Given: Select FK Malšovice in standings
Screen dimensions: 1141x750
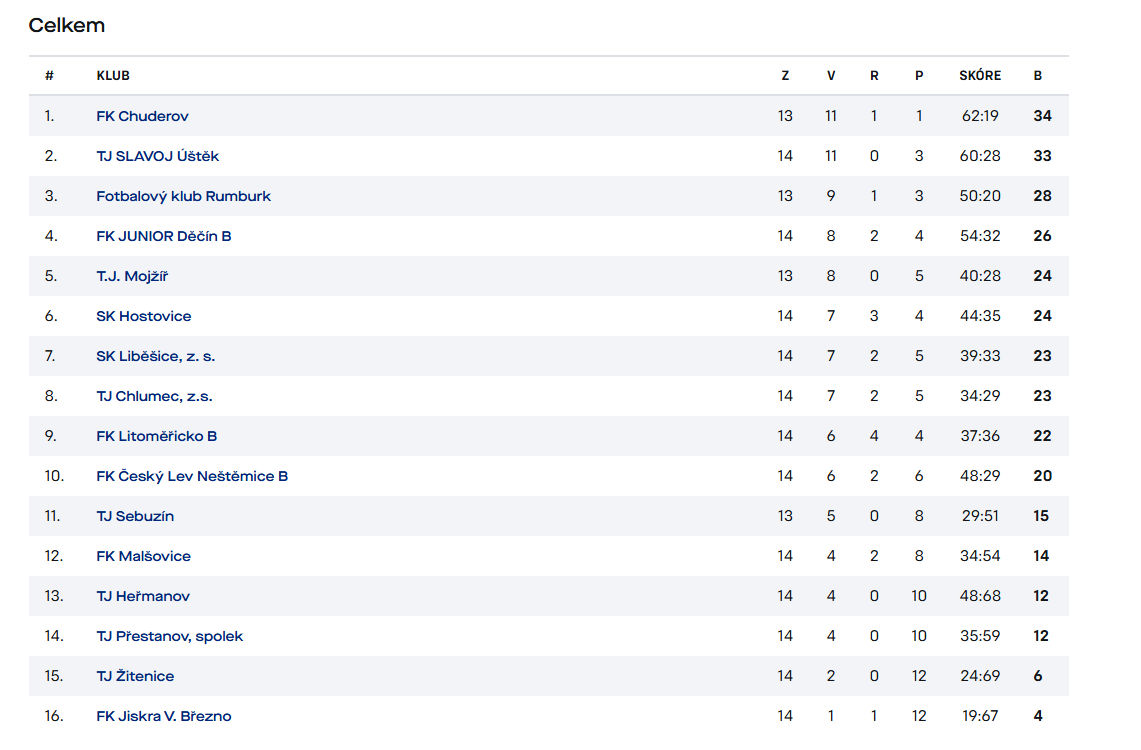Looking at the screenshot, I should [x=143, y=556].
